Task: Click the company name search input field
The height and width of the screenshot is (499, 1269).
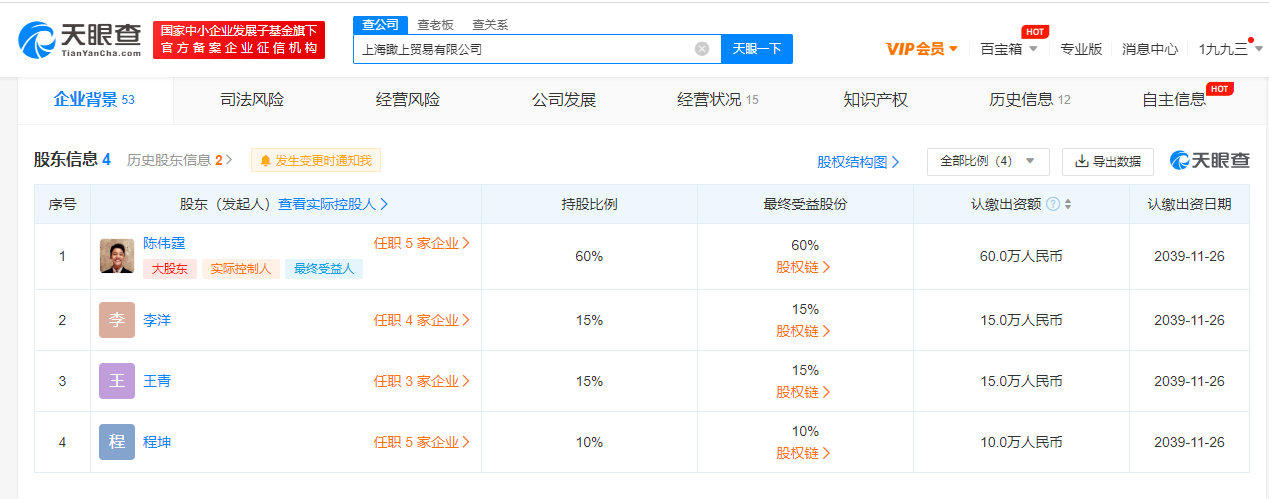Action: (520, 49)
